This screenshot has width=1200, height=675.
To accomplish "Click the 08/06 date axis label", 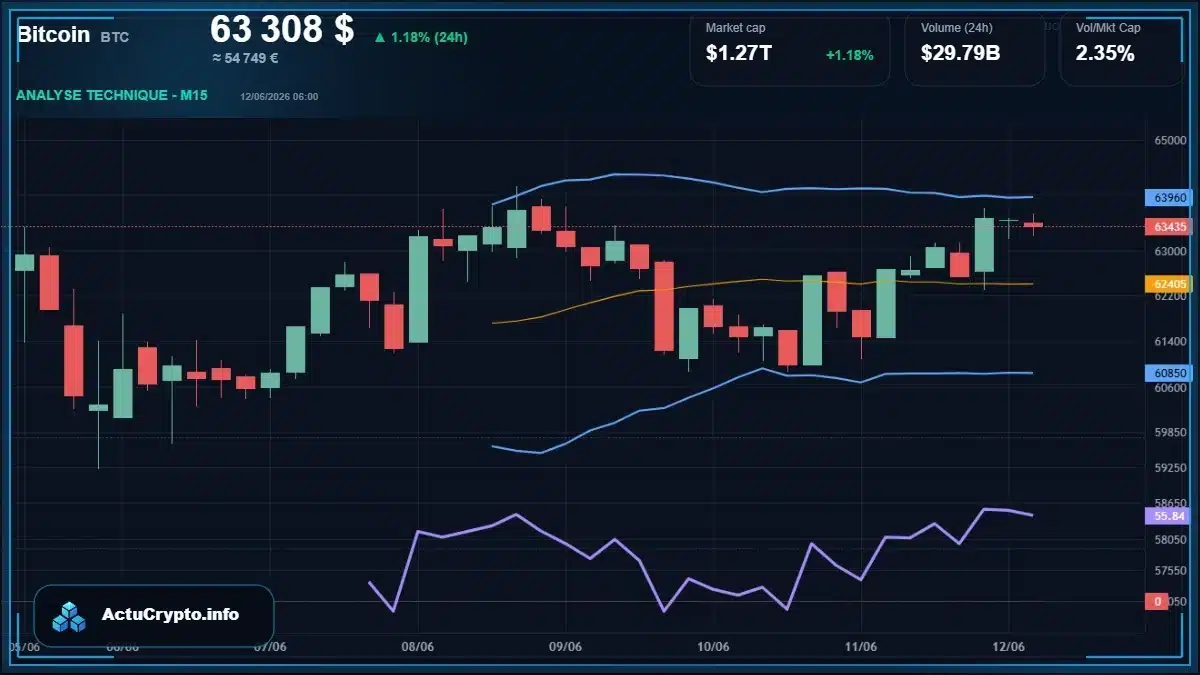I will (418, 647).
